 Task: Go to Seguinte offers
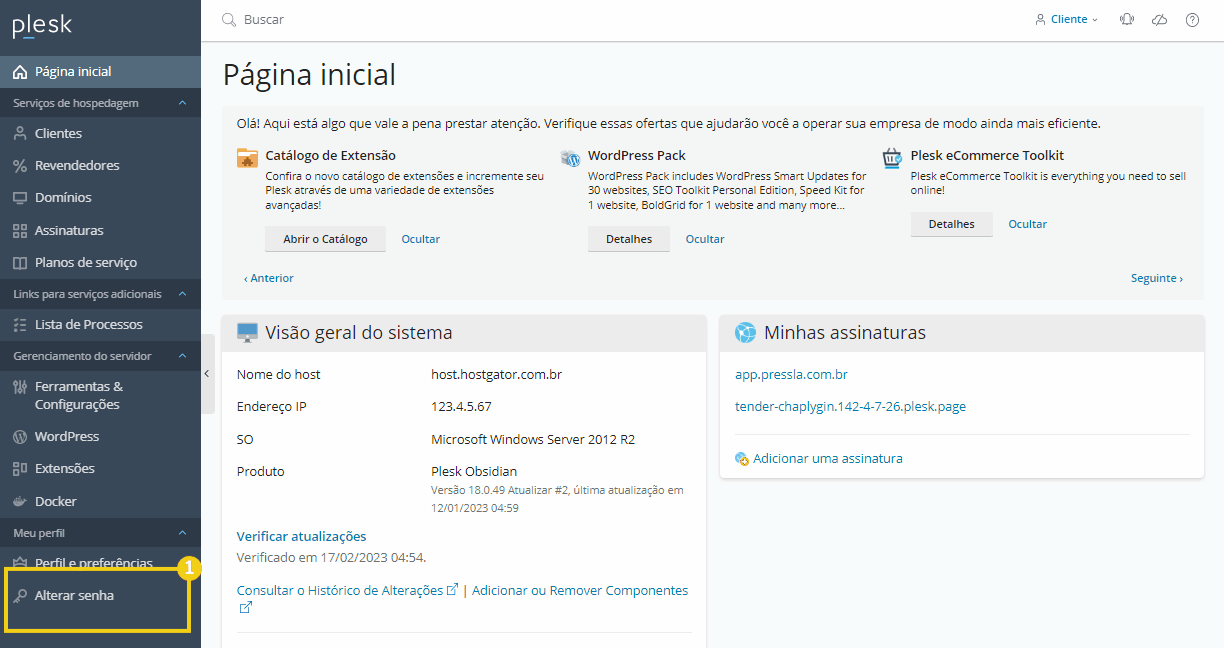(1157, 278)
